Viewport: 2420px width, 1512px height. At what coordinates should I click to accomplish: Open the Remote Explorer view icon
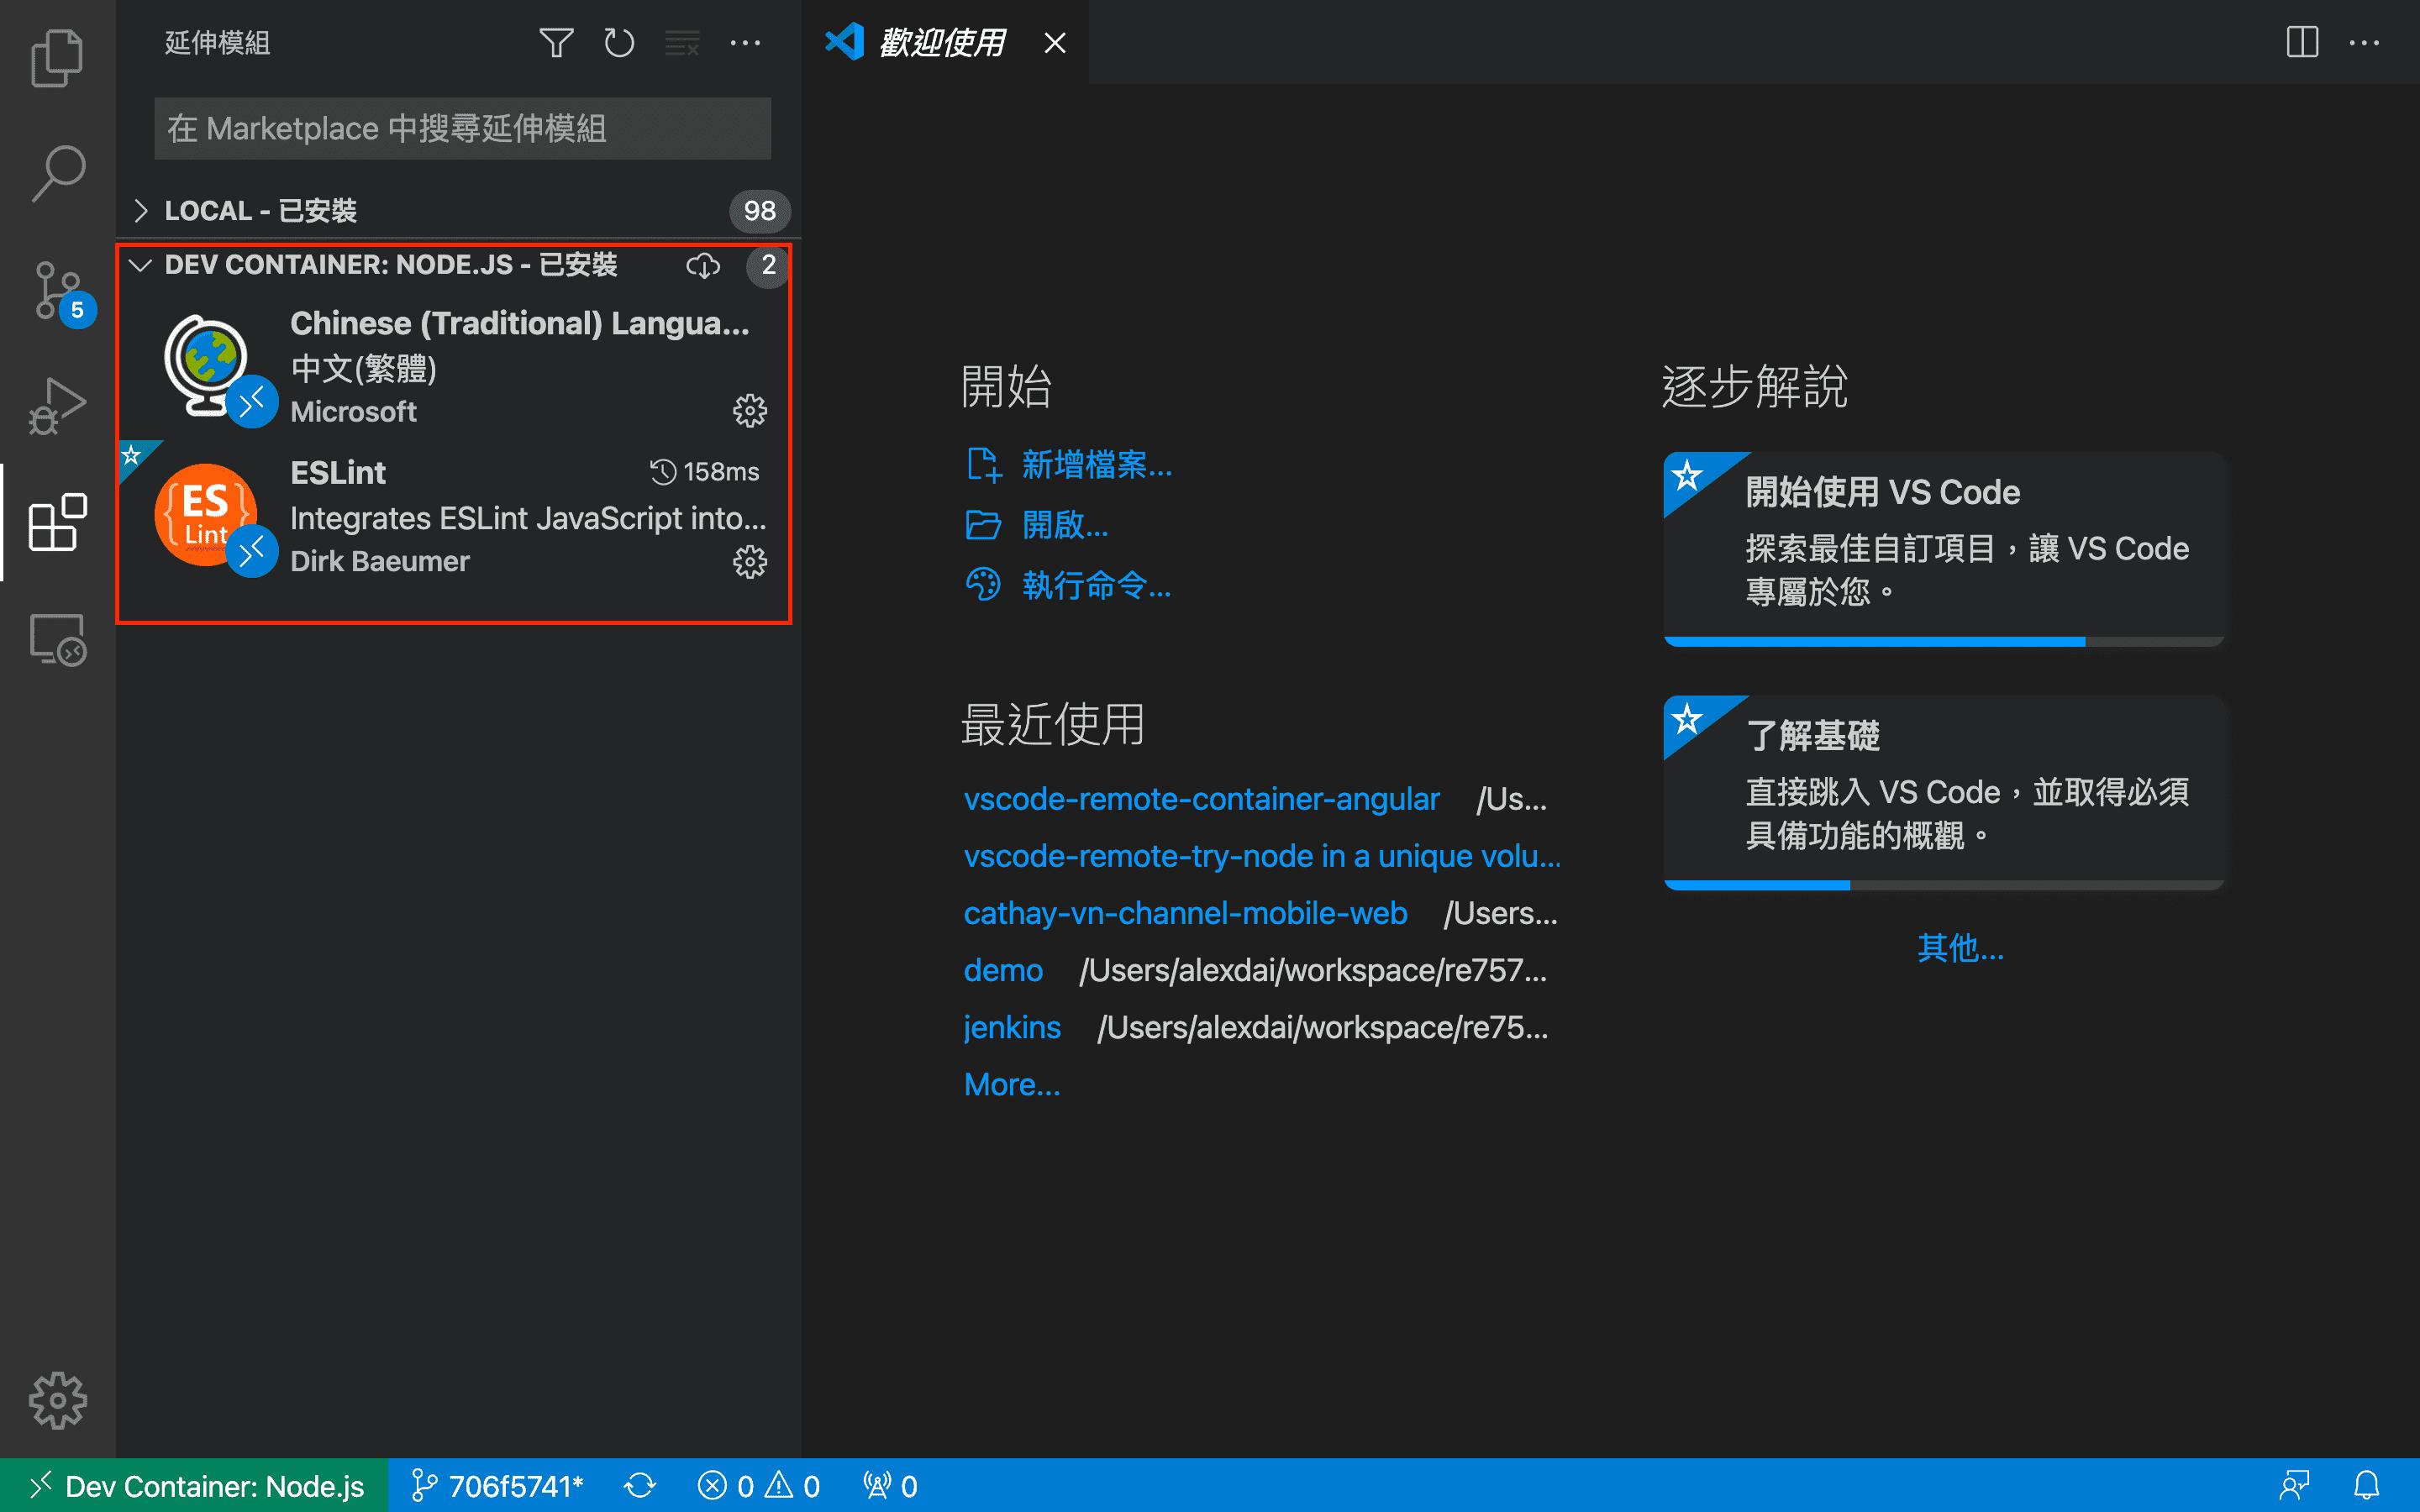click(57, 639)
